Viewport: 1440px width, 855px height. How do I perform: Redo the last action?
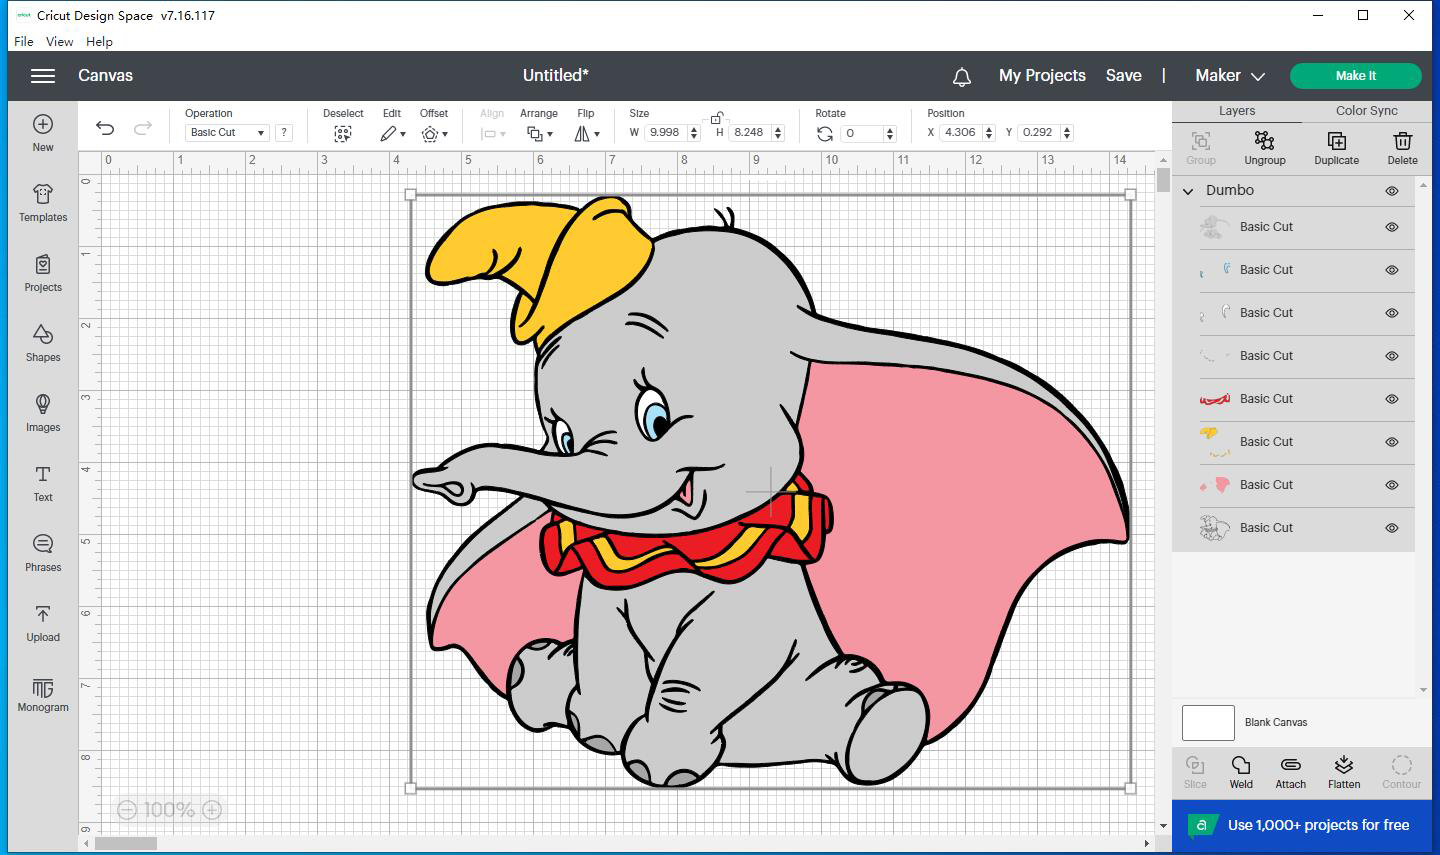tap(143, 127)
